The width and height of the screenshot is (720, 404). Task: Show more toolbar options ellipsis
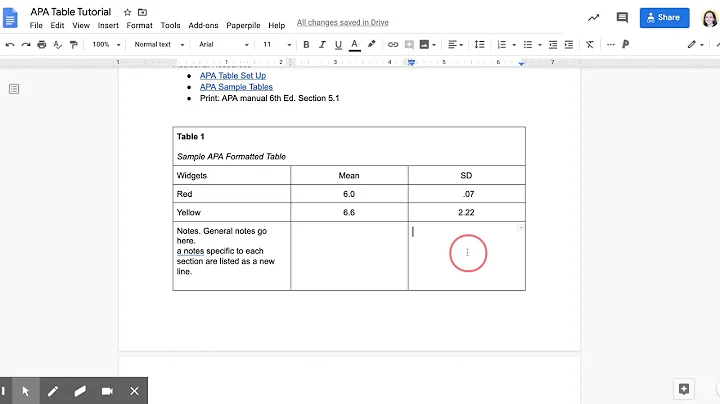(x=610, y=45)
